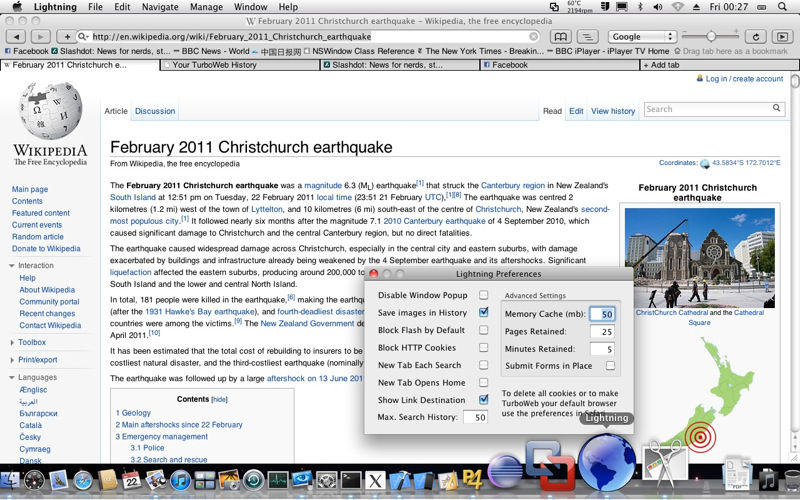
Task: Collapse the Interaction sidebar section
Action: (12, 266)
